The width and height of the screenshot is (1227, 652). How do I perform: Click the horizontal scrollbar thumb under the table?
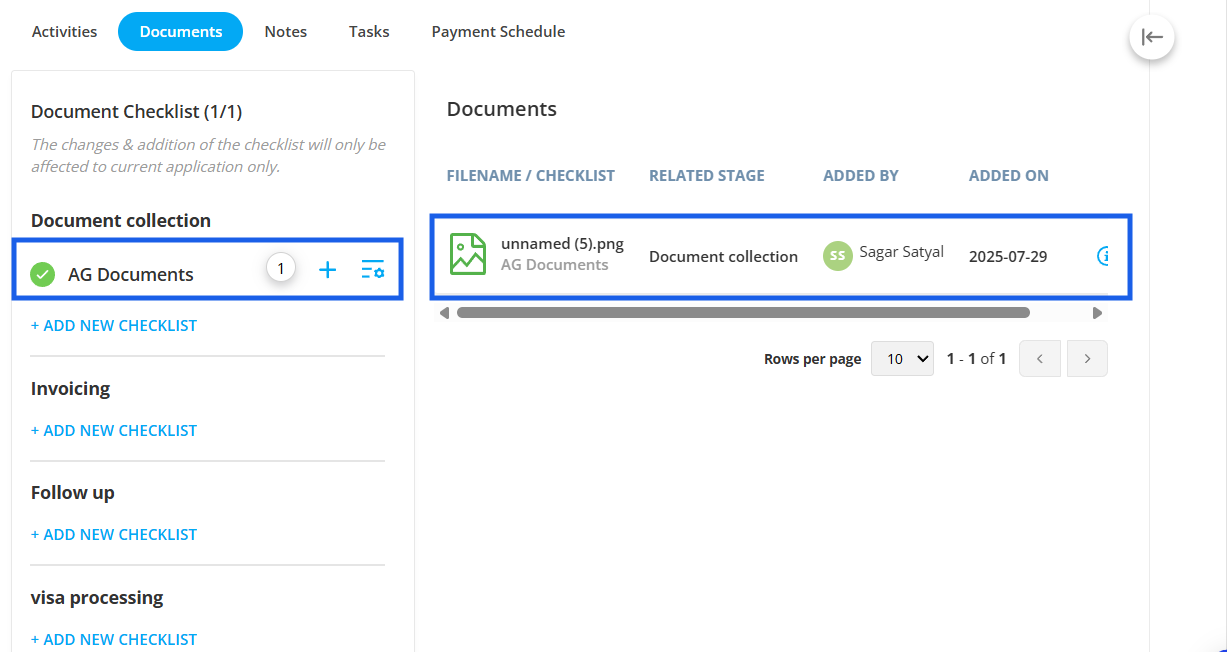click(743, 313)
